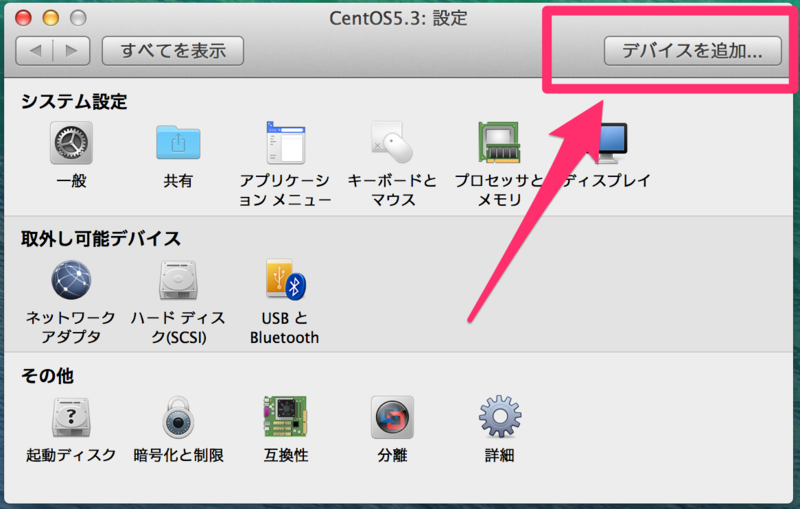800x509 pixels.
Task: Open the 互換性 circuit board icon
Action: pos(285,417)
